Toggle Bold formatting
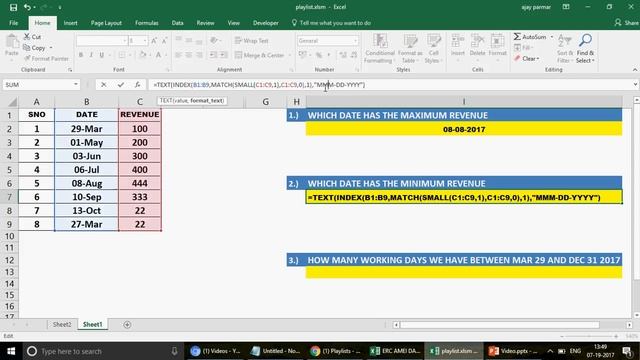Image resolution: width=640 pixels, height=360 pixels. [x=81, y=55]
